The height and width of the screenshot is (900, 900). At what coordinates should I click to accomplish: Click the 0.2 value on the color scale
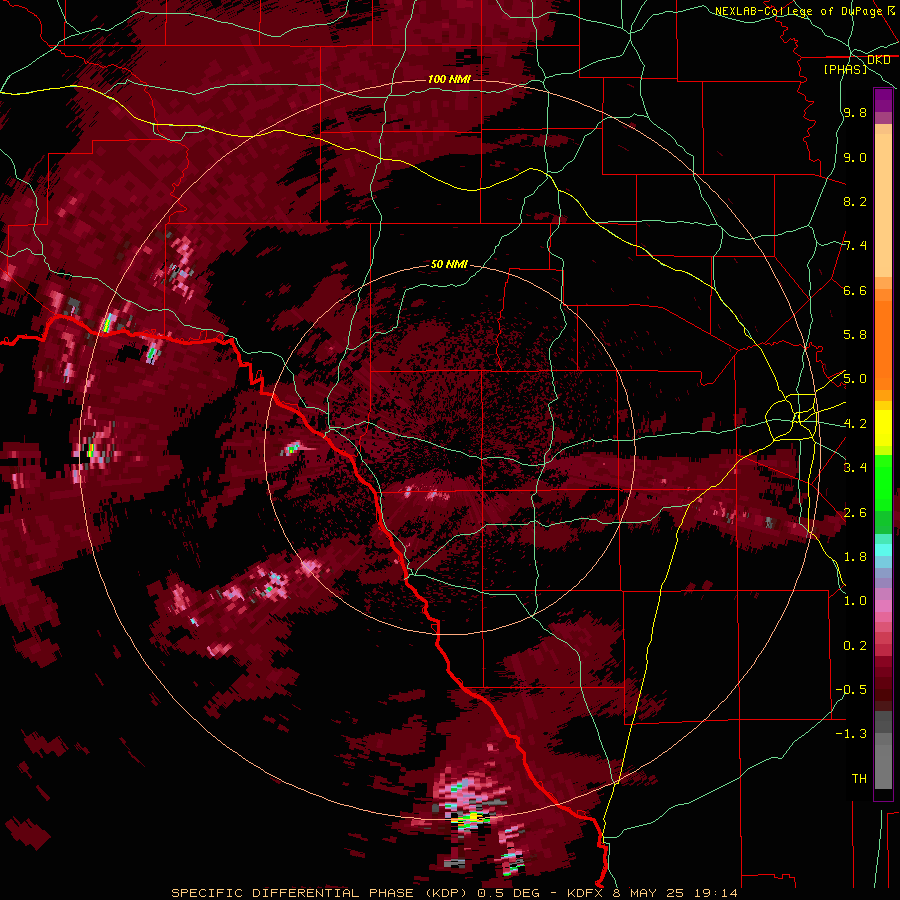pyautogui.click(x=855, y=645)
